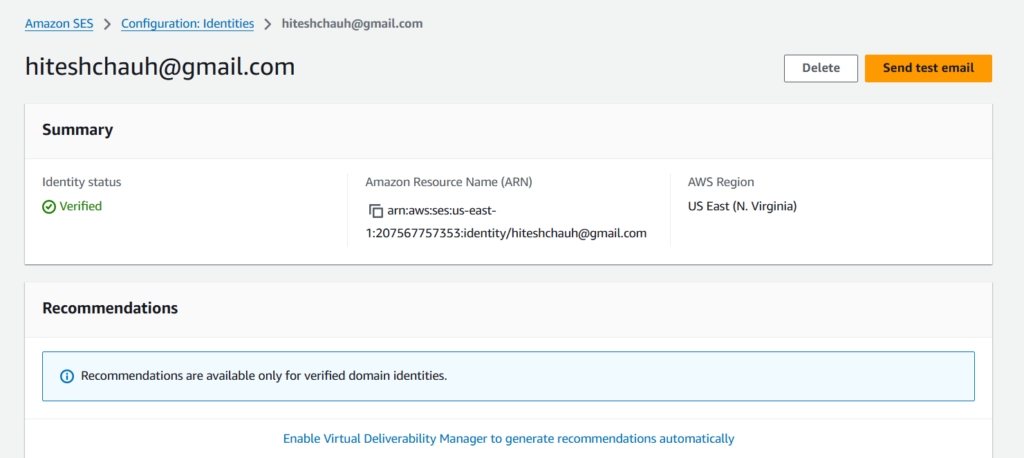Open the Amazon SES breadcrumb link
The image size is (1024, 458).
59,23
